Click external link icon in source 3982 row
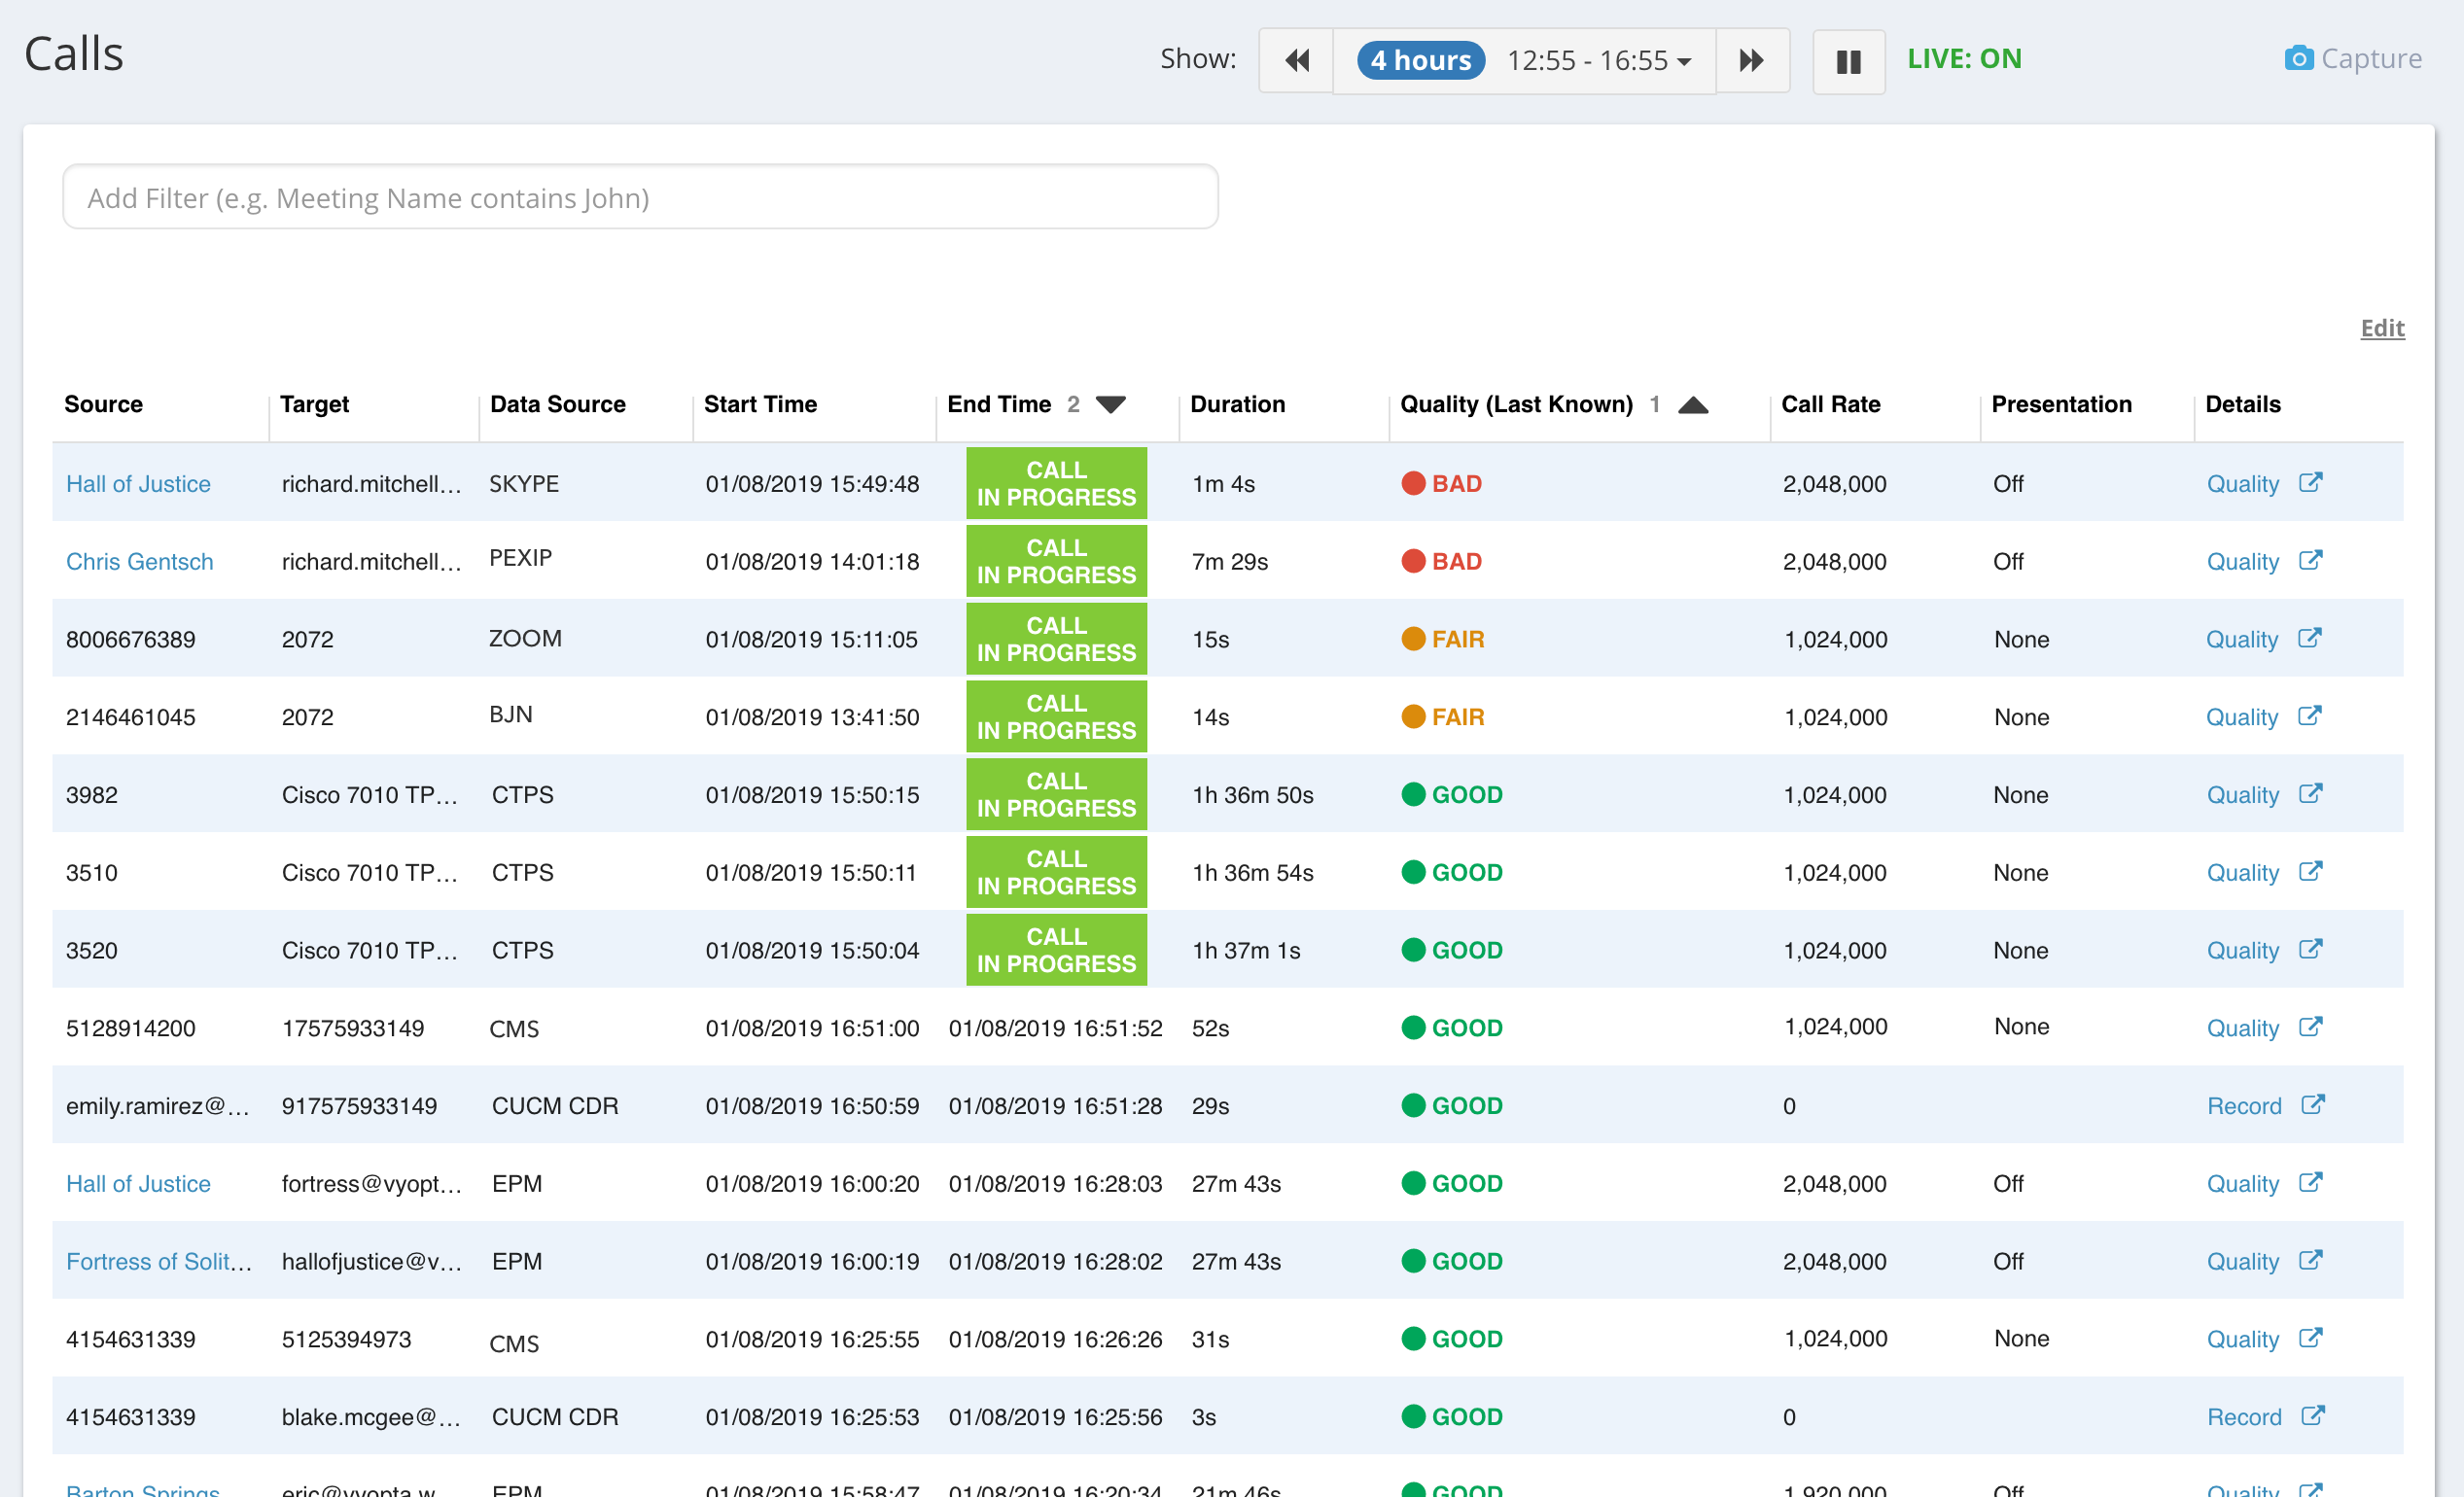The image size is (2464, 1498). click(x=2310, y=793)
